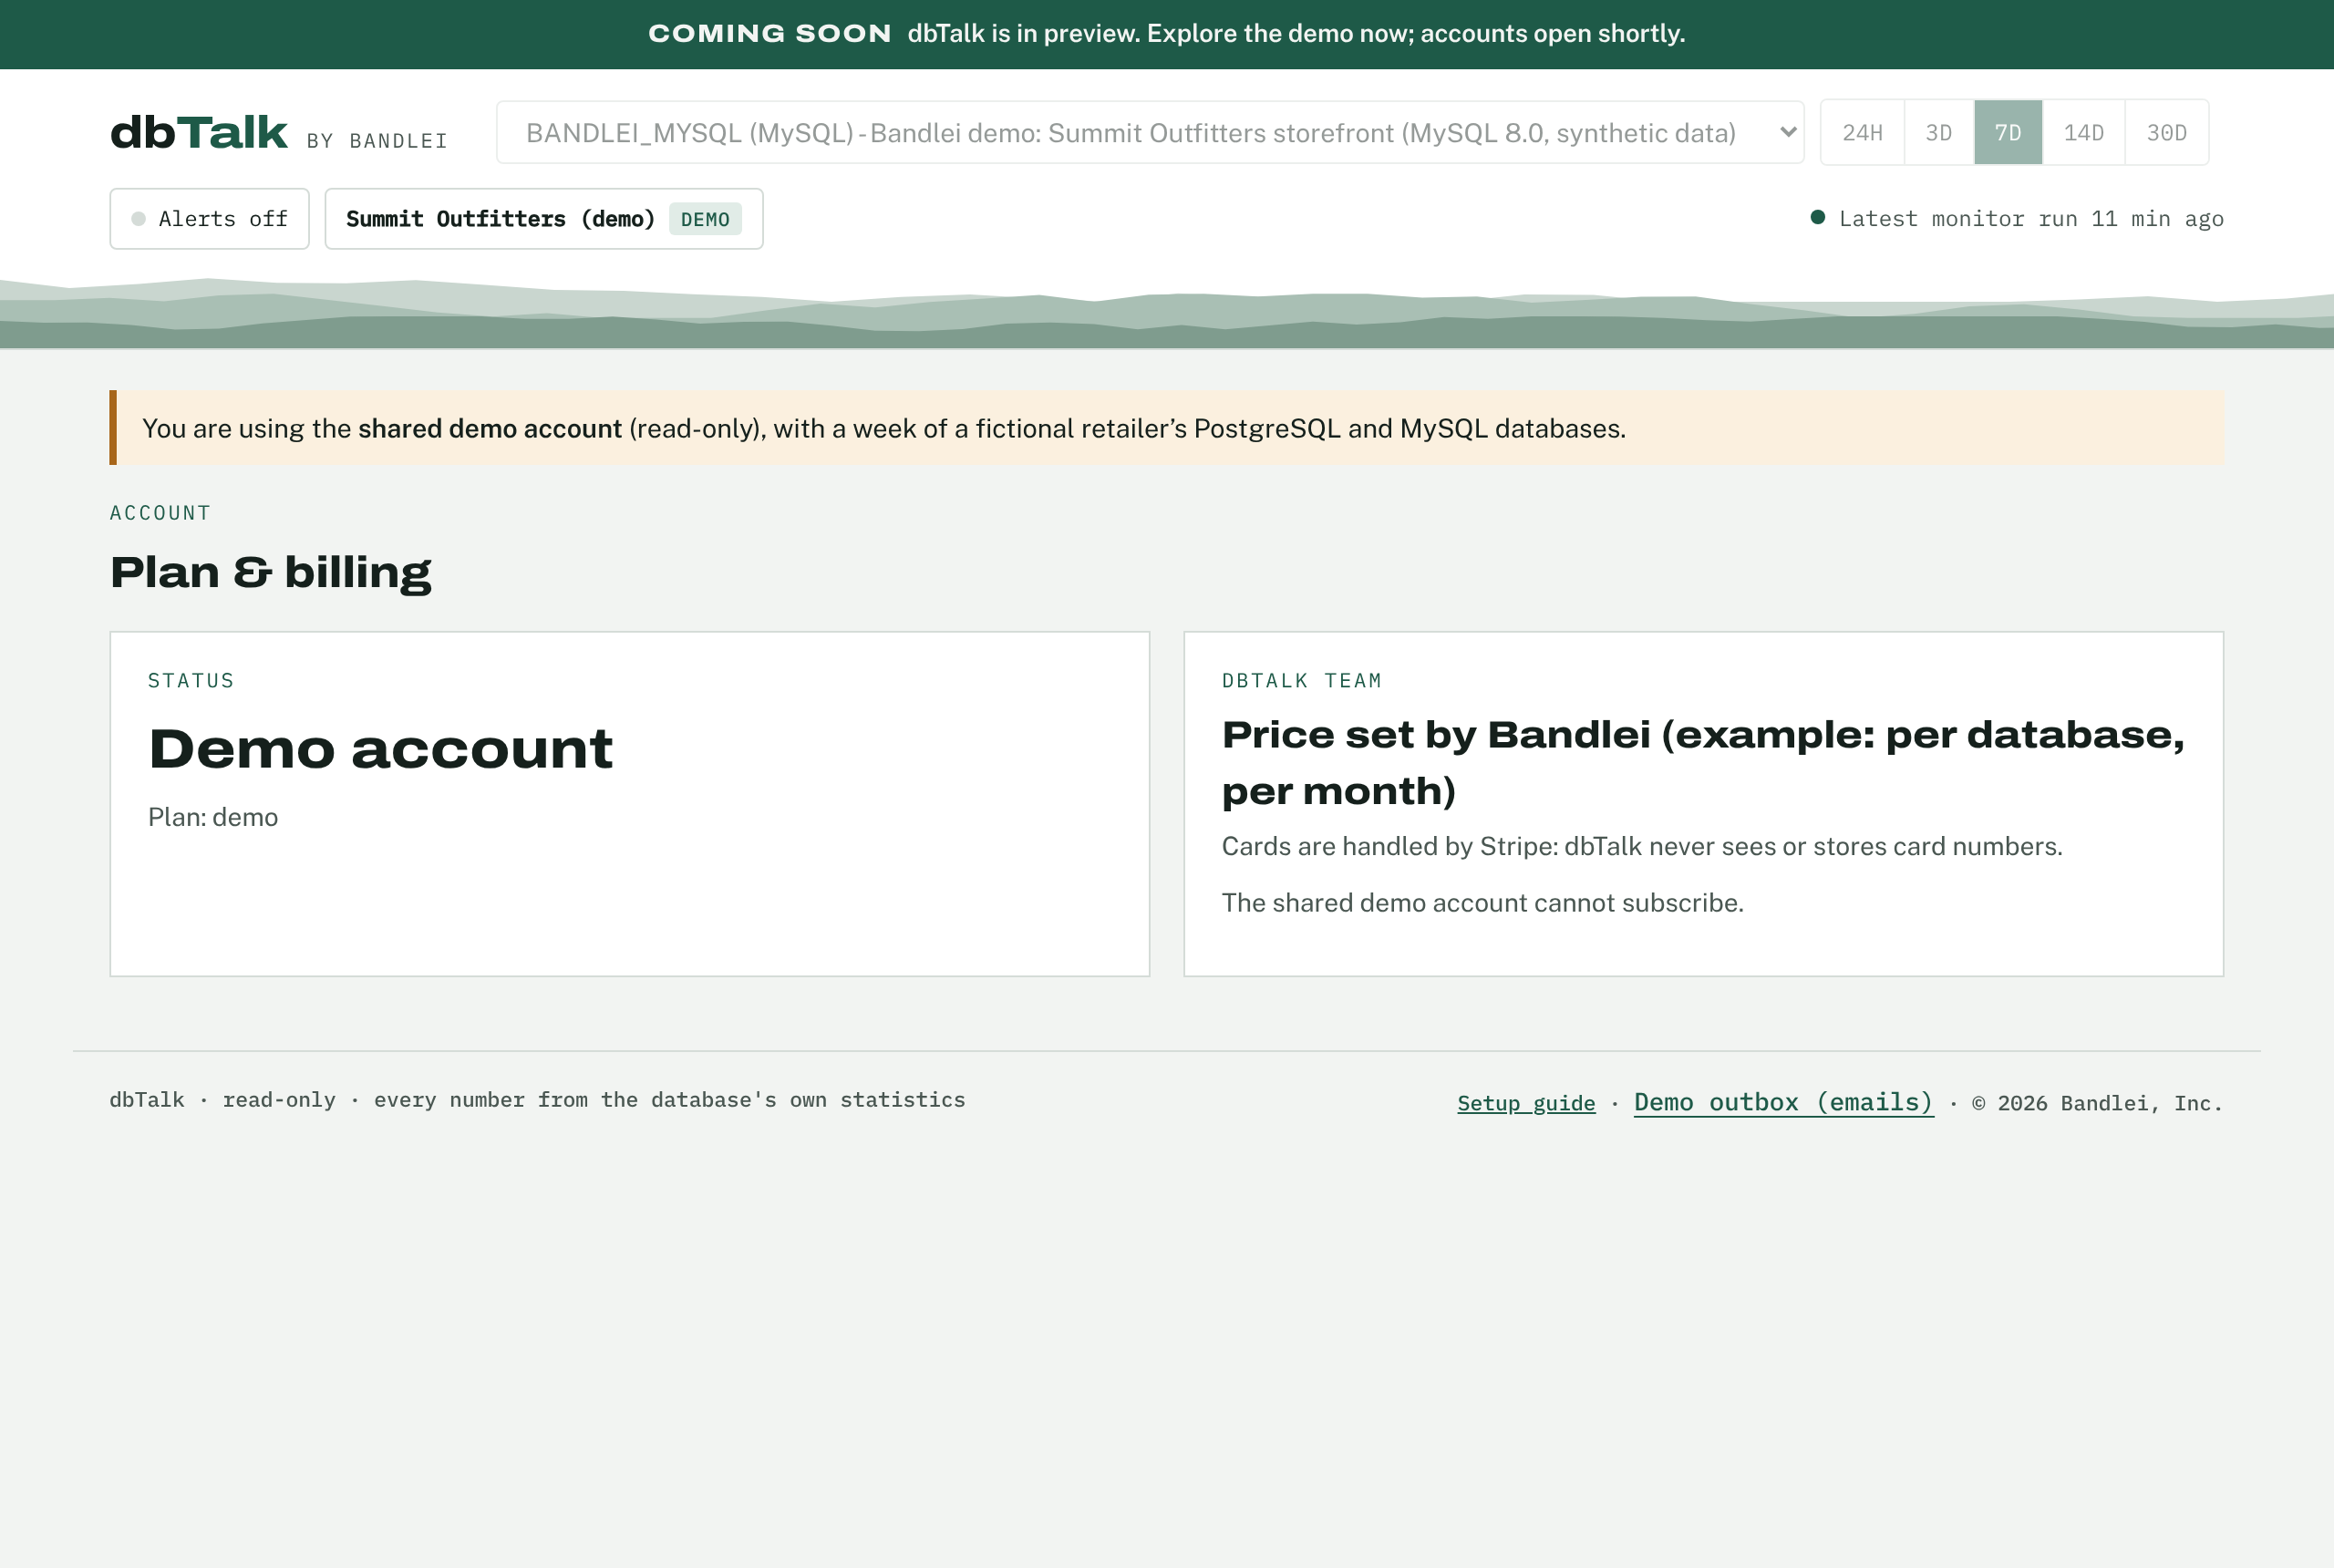Click the COMING SOON banner label
This screenshot has height=1568, width=2334.
click(770, 33)
